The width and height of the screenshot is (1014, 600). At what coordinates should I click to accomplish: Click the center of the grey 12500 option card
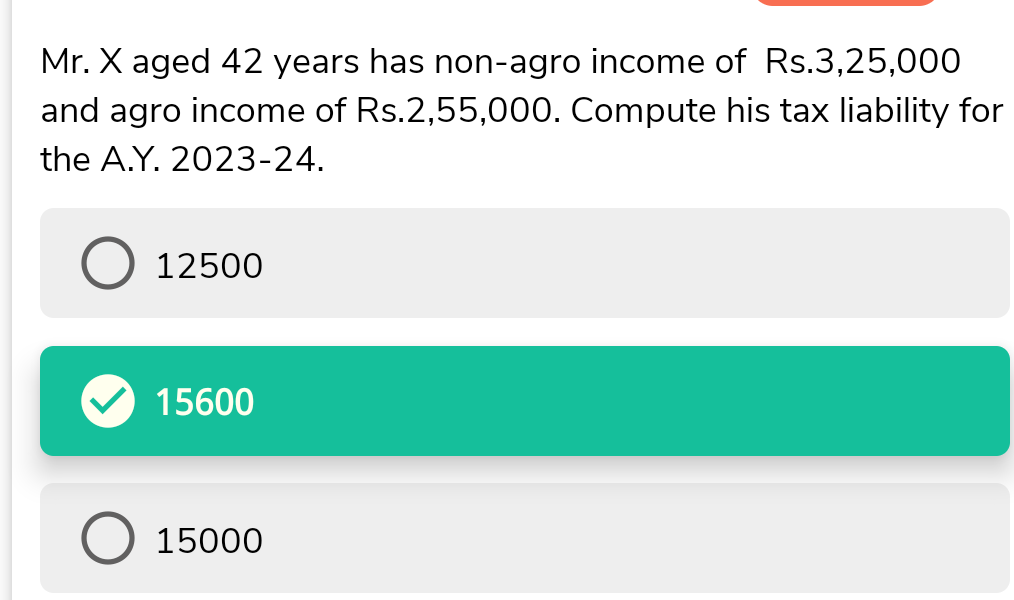525,264
